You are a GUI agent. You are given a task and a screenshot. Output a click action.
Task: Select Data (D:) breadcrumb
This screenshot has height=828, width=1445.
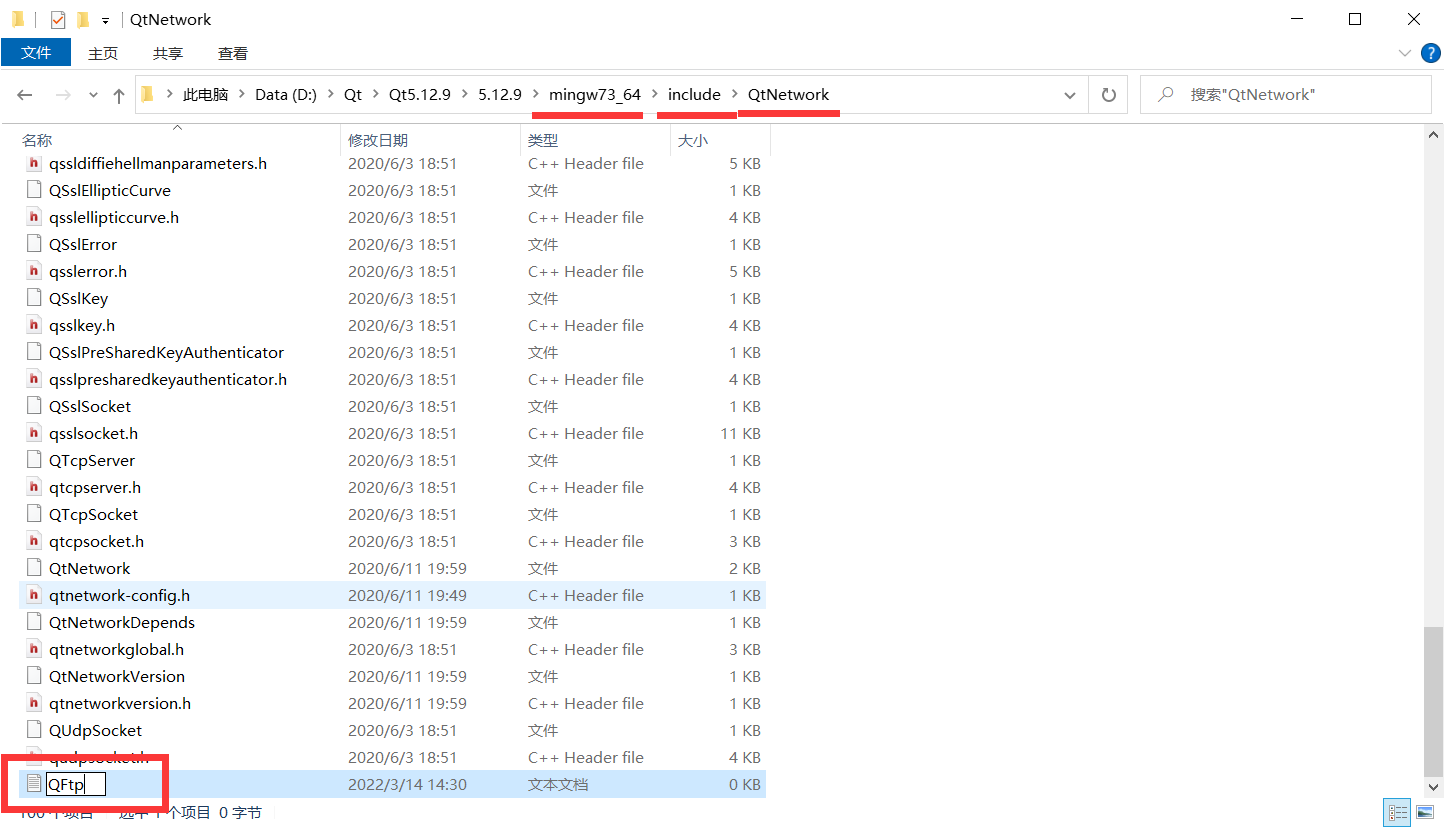(286, 95)
